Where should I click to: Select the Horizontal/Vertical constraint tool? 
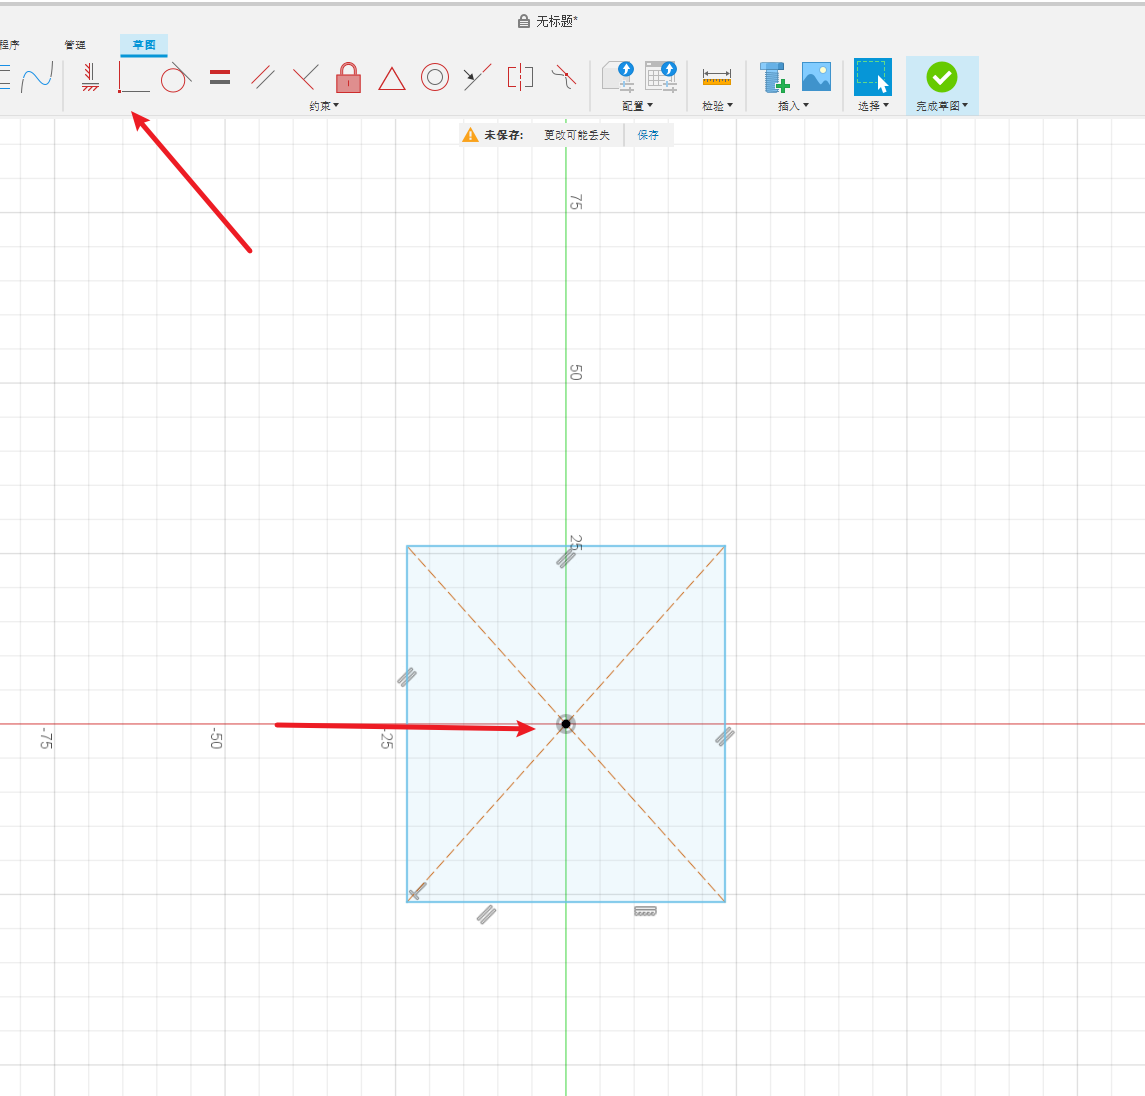tap(91, 77)
